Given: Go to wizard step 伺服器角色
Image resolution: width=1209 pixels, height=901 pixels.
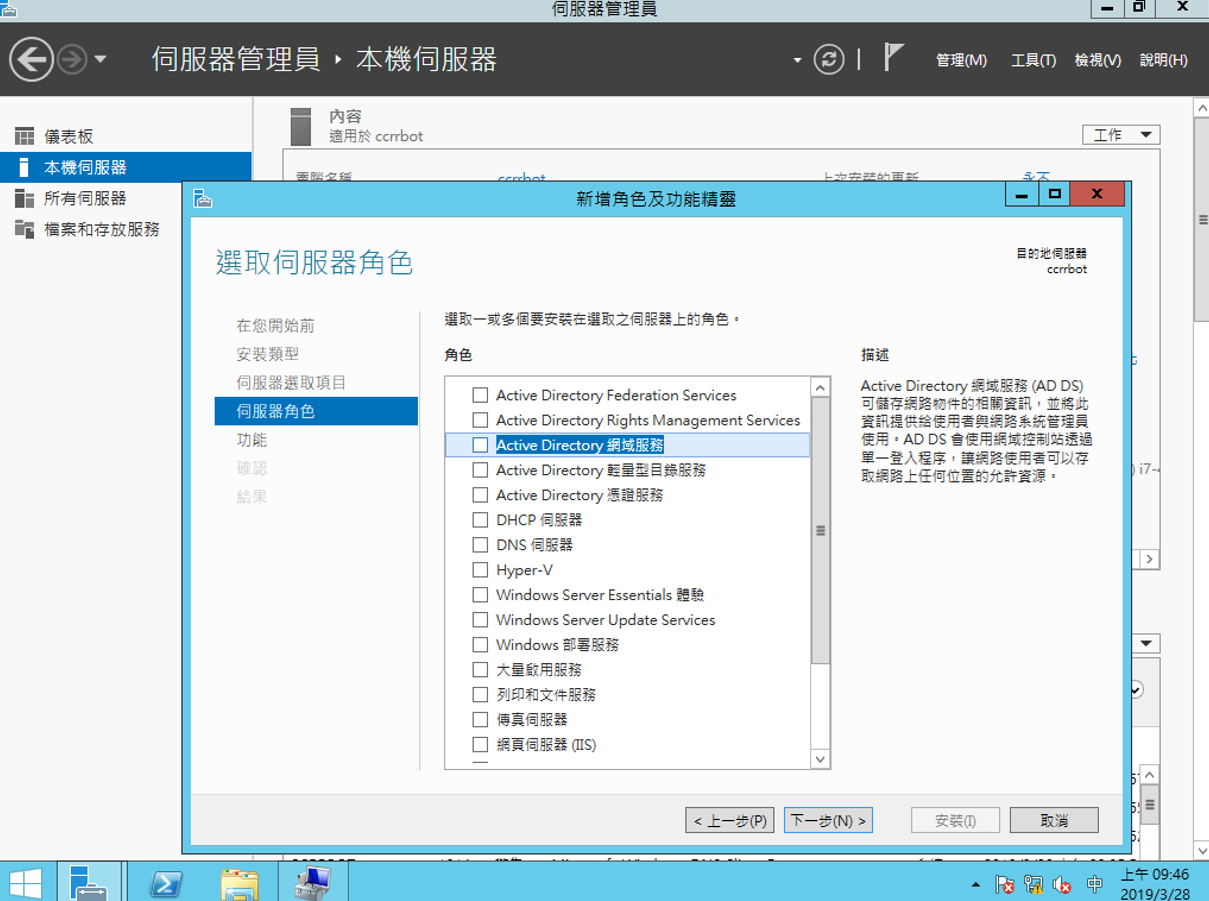Looking at the screenshot, I should (x=316, y=411).
